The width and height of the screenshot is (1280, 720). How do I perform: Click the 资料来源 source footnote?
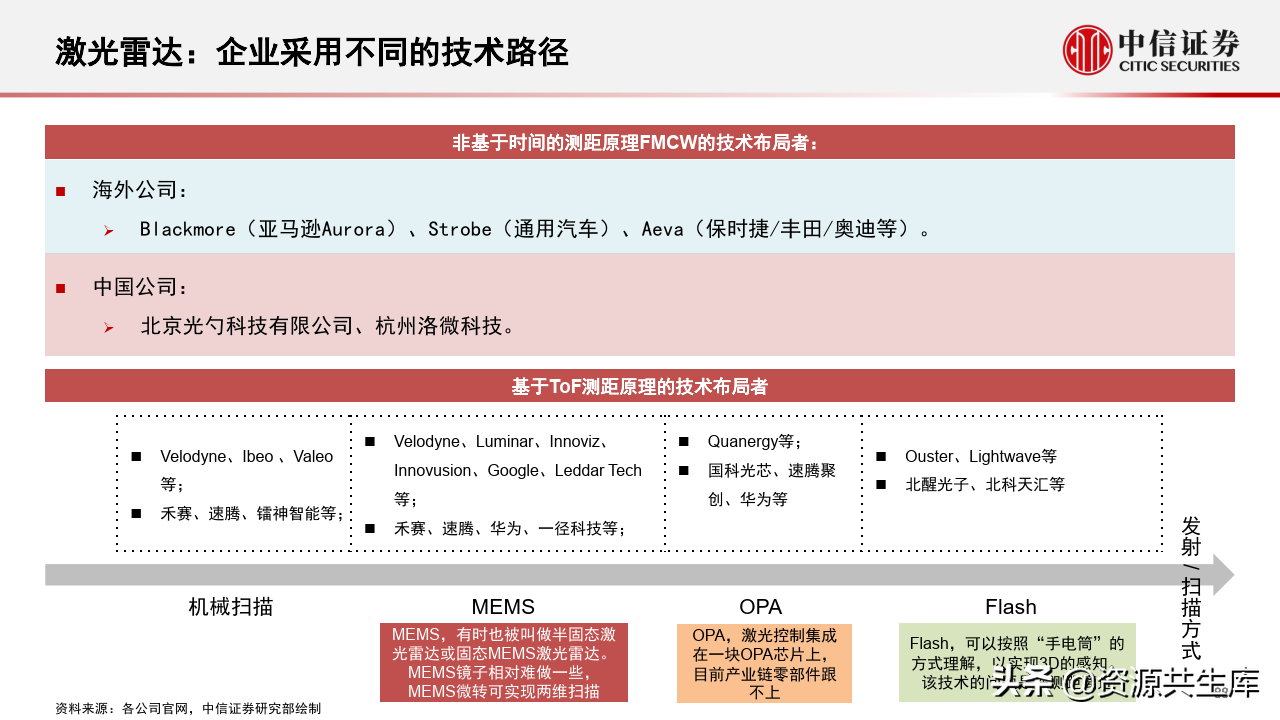pyautogui.click(x=188, y=709)
